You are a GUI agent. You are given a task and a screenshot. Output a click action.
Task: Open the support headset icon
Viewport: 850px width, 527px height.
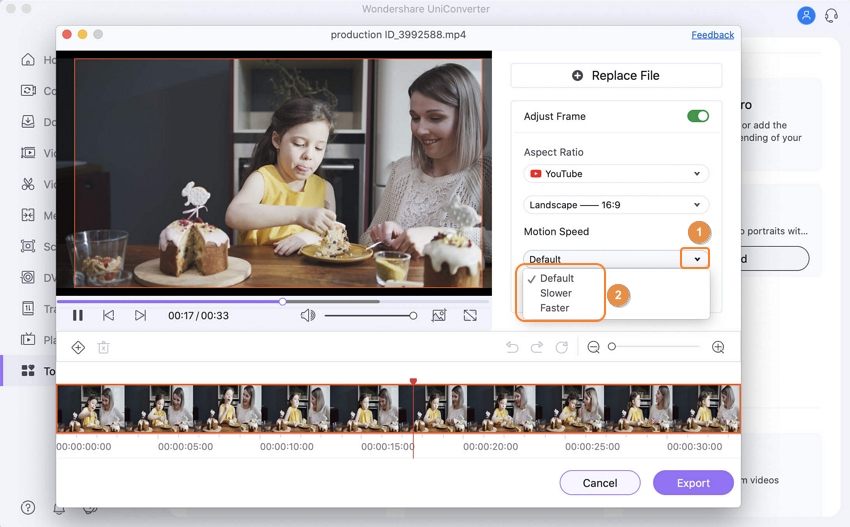[831, 15]
